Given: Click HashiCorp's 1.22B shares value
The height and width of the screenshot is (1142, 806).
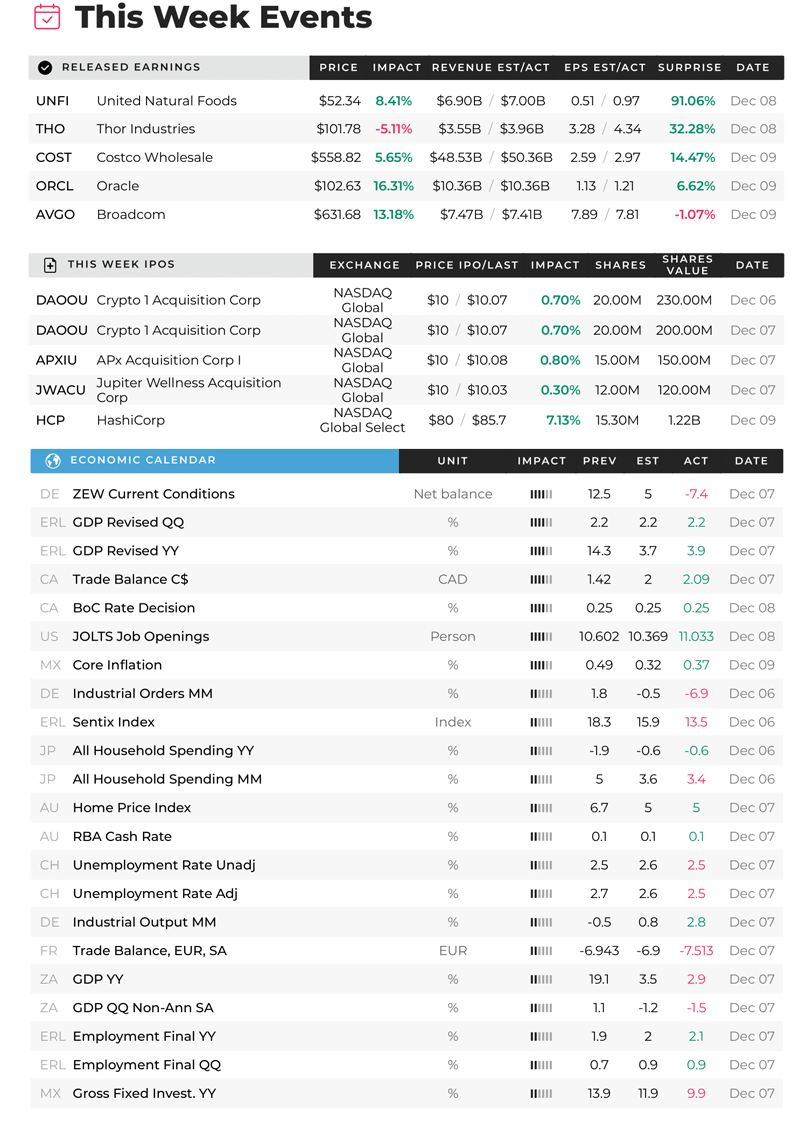Looking at the screenshot, I should (x=684, y=420).
